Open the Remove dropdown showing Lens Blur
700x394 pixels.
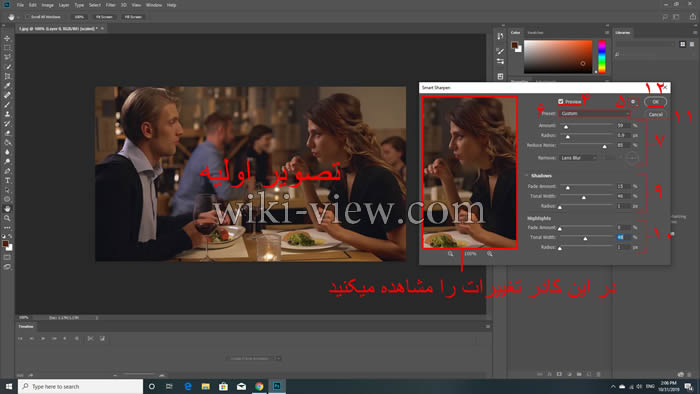(578, 158)
